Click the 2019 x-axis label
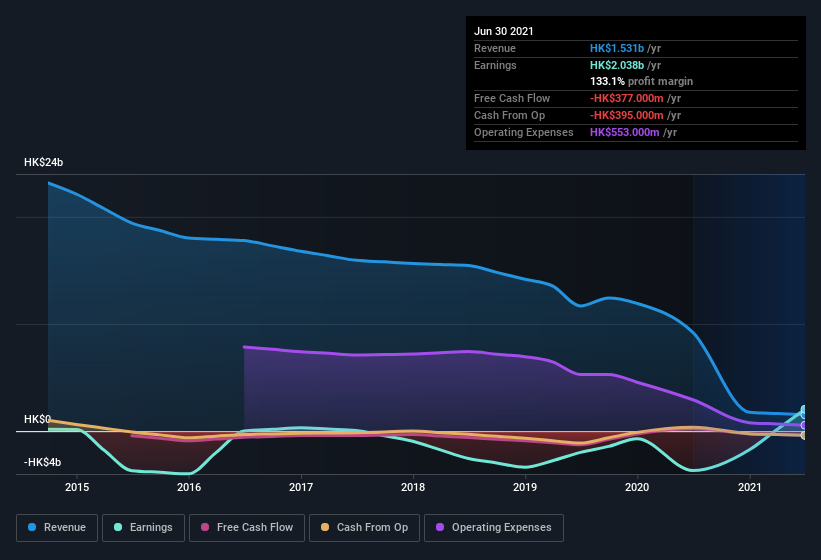821x560 pixels. click(525, 487)
